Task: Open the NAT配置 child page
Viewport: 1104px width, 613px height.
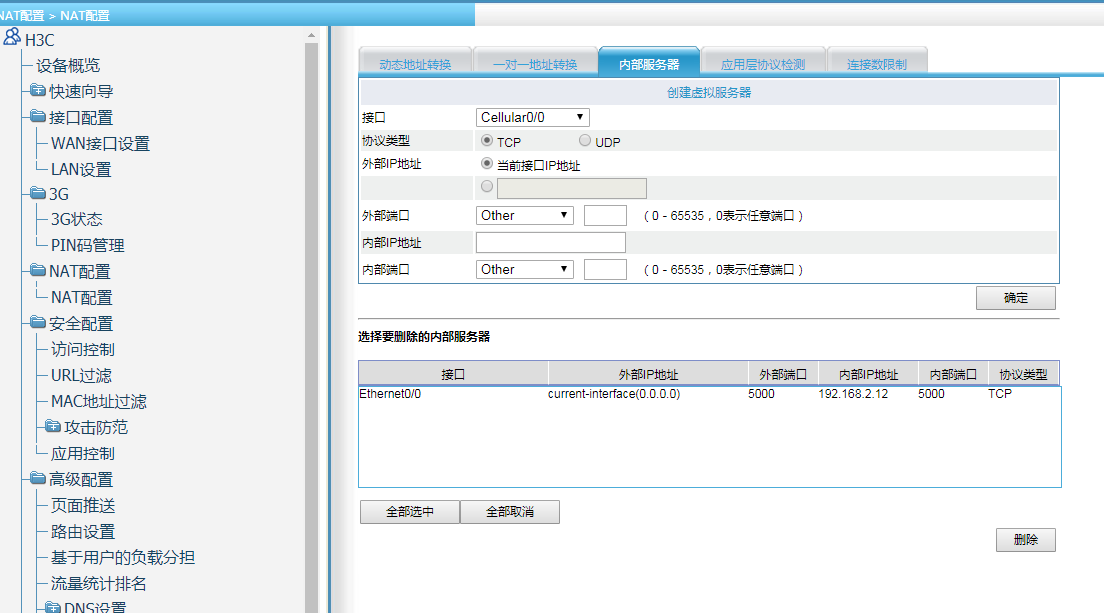Action: [x=82, y=297]
